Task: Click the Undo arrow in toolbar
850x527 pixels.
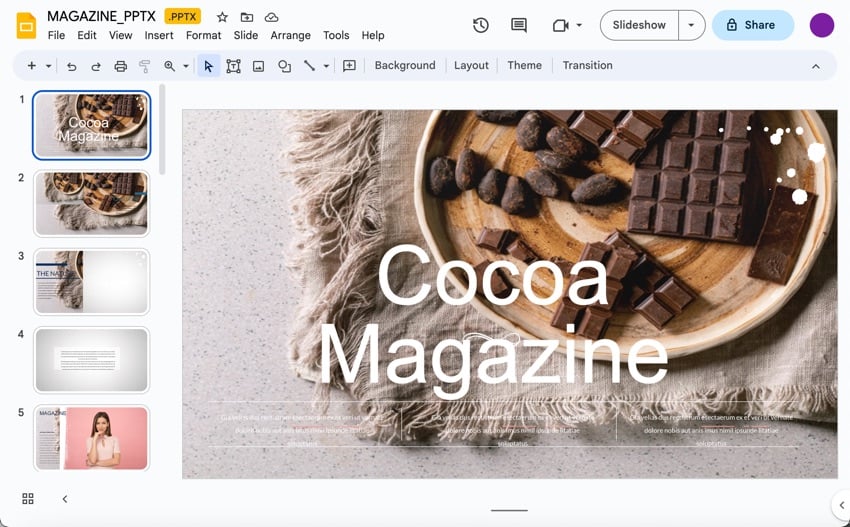Action: point(71,66)
